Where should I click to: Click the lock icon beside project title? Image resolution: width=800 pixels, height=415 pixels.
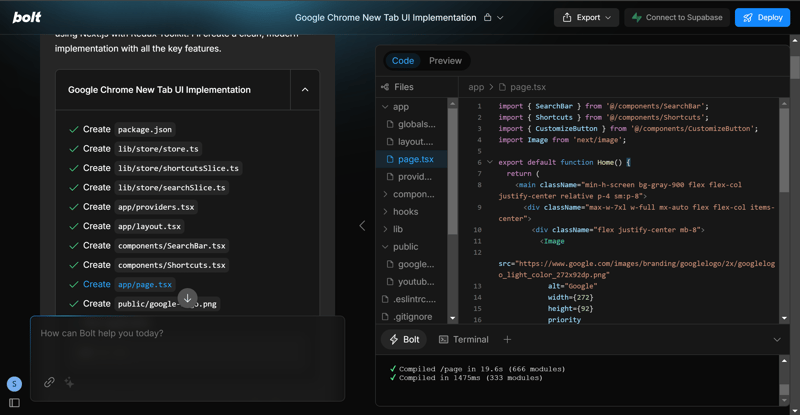[x=488, y=17]
